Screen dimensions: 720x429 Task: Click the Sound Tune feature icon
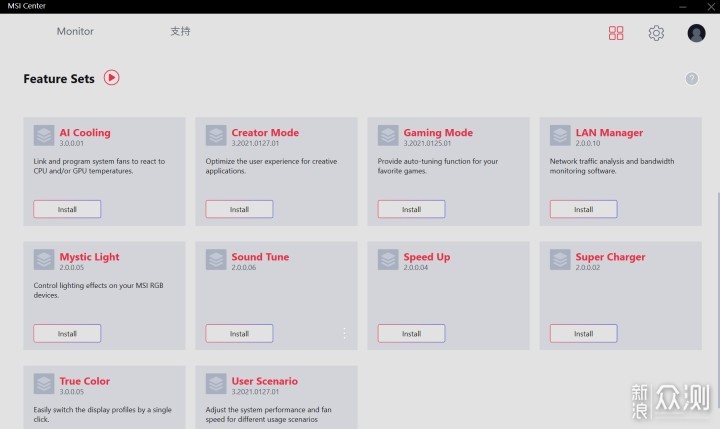pos(216,260)
